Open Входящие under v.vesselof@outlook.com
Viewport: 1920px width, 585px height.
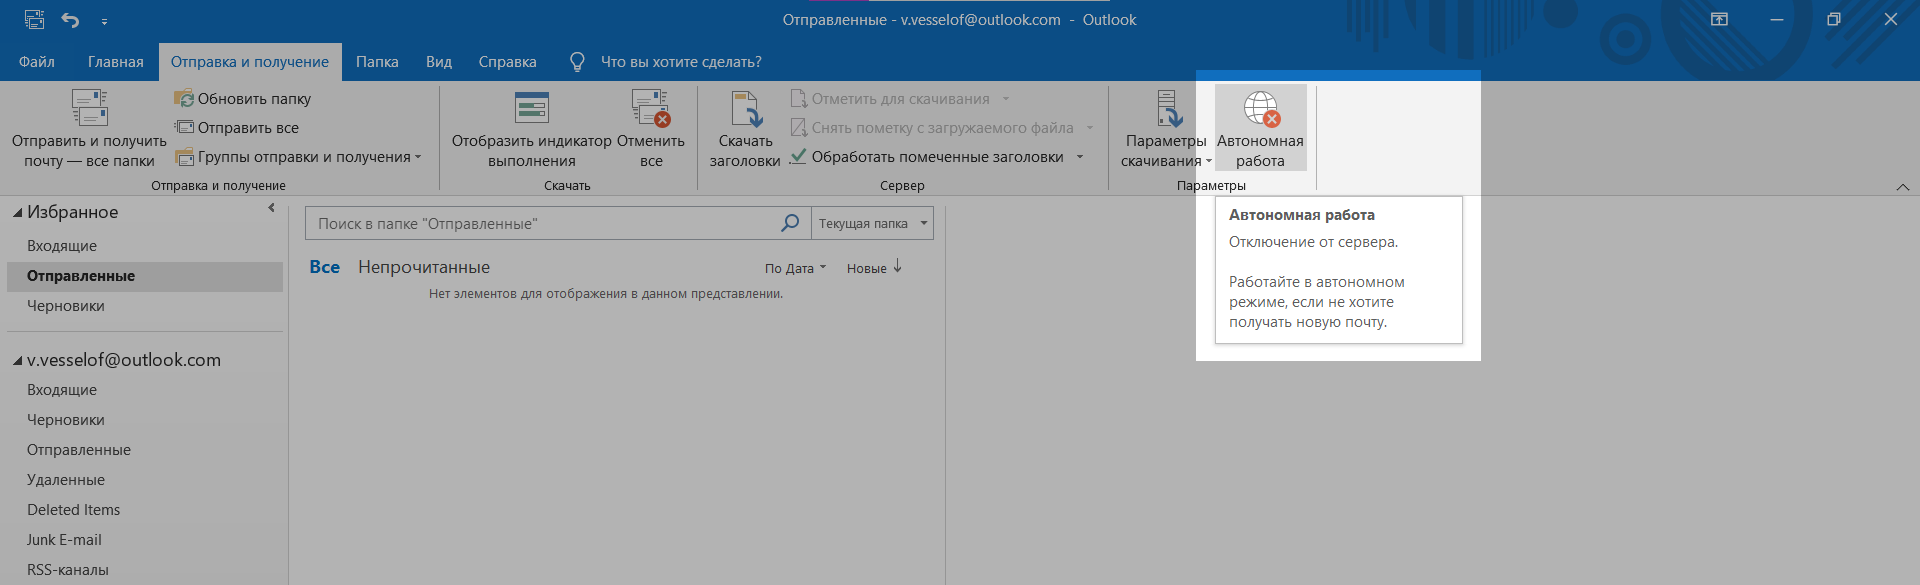tap(62, 390)
